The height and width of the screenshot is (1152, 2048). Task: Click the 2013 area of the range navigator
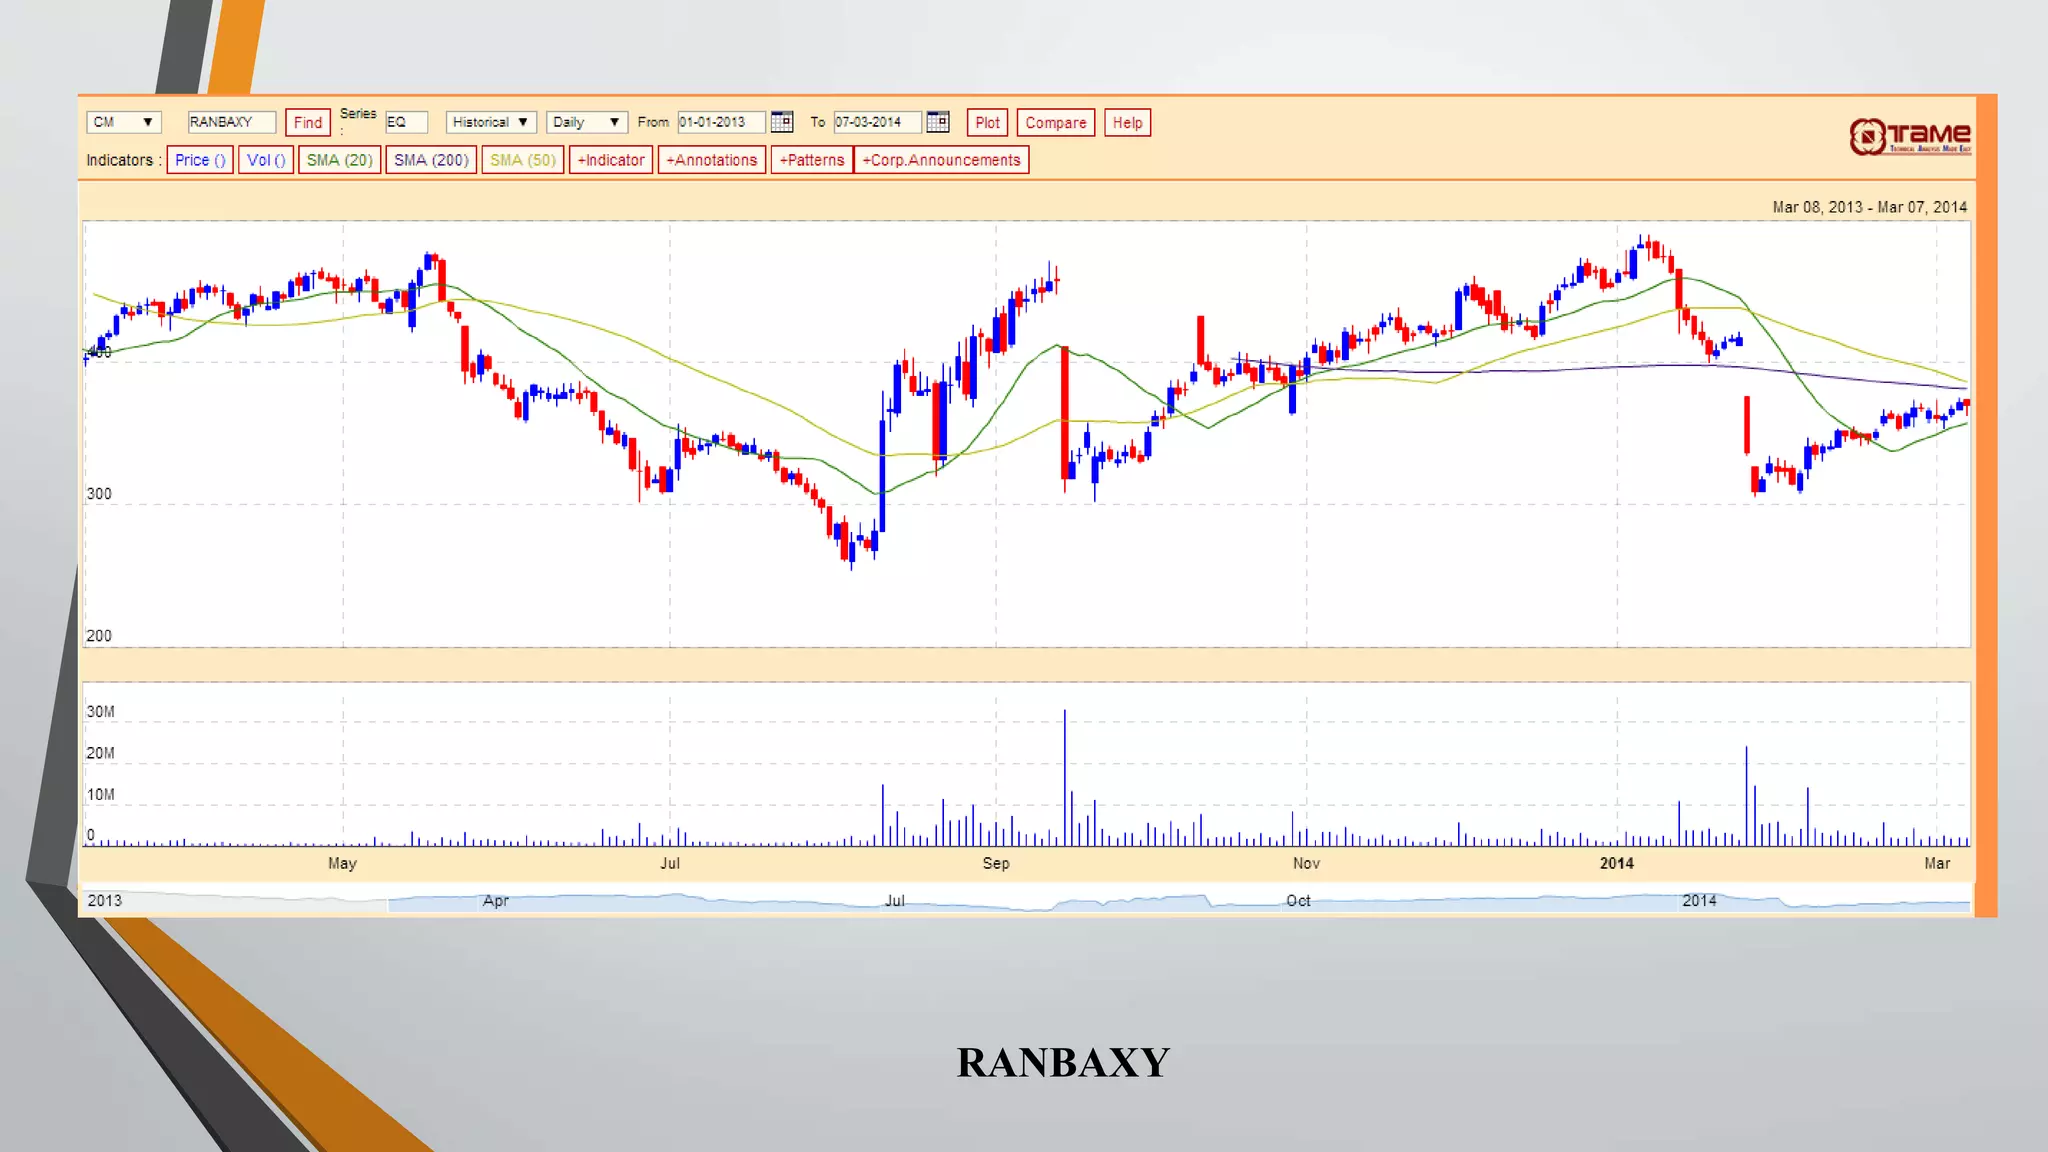(105, 901)
